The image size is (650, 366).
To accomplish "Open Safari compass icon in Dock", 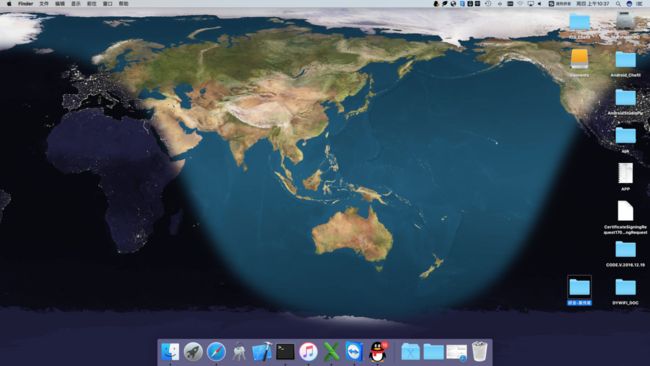I will 216,351.
